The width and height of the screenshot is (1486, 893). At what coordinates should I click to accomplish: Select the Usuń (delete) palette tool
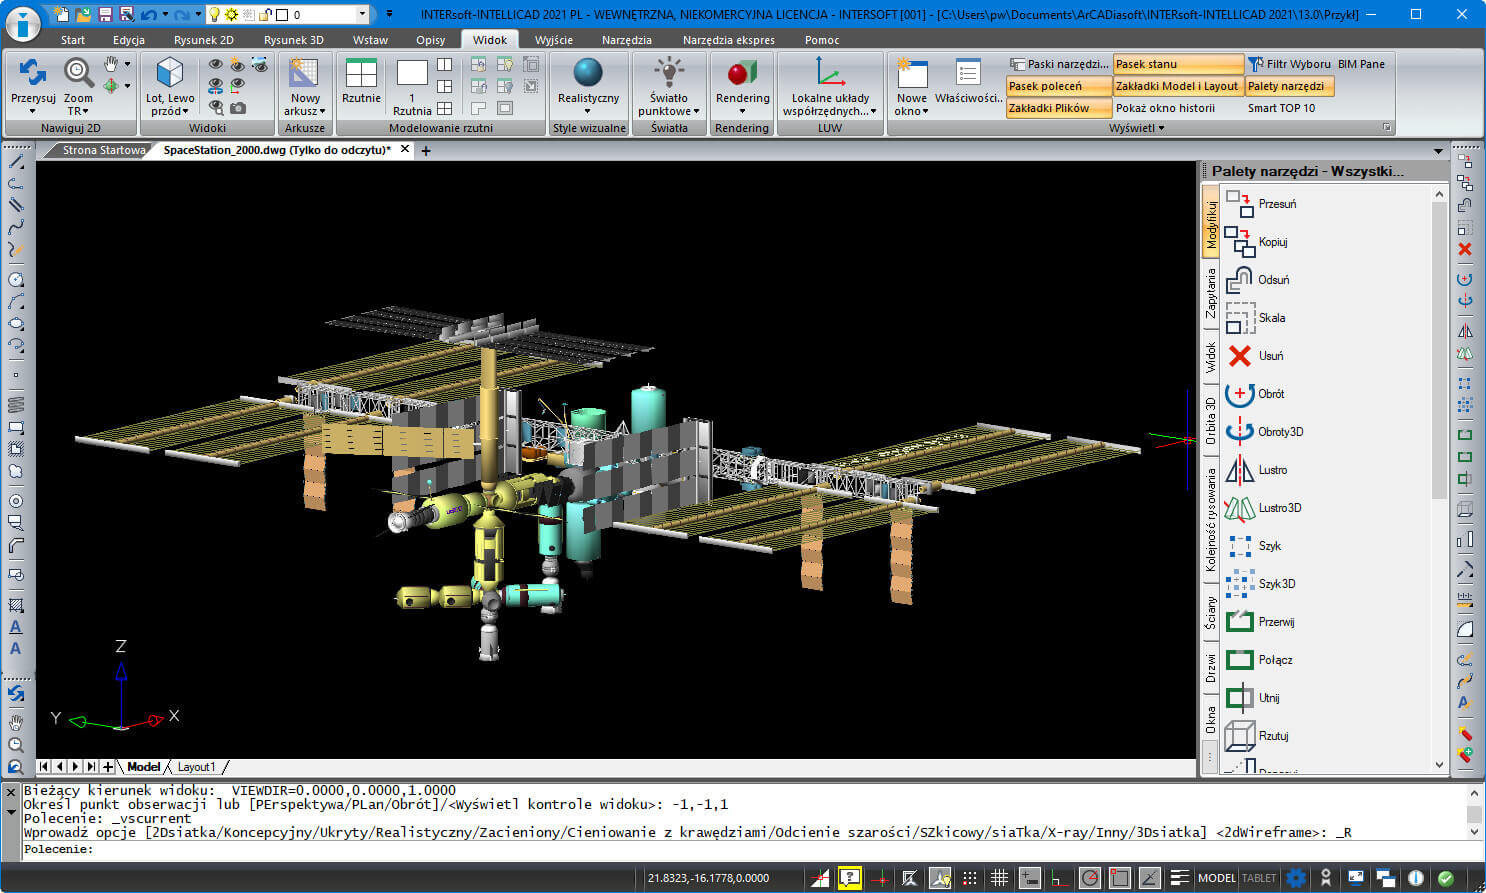pos(1255,356)
